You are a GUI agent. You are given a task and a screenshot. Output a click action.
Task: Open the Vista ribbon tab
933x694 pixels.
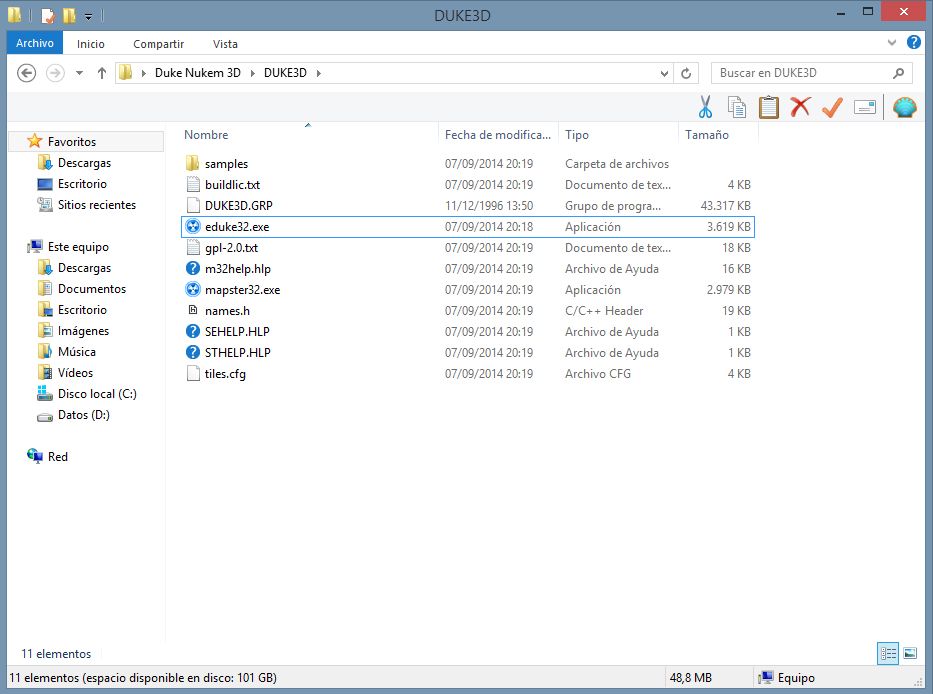(x=225, y=44)
